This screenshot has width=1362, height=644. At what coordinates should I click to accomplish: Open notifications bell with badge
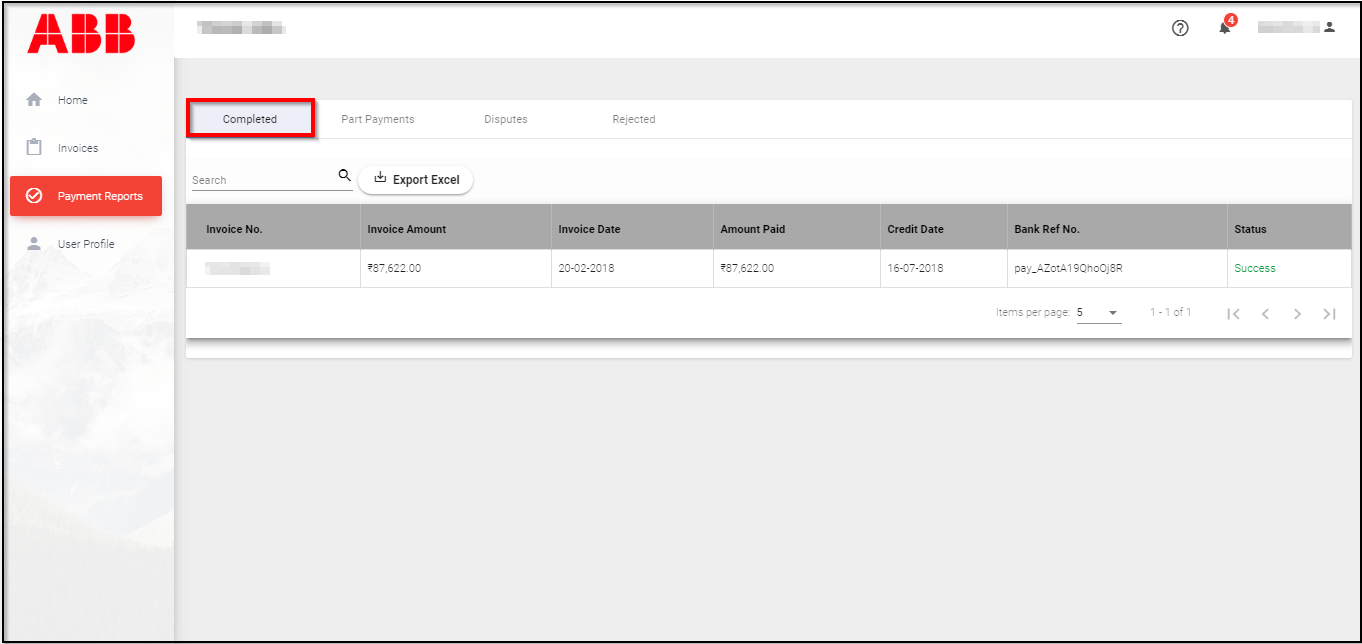[x=1225, y=28]
